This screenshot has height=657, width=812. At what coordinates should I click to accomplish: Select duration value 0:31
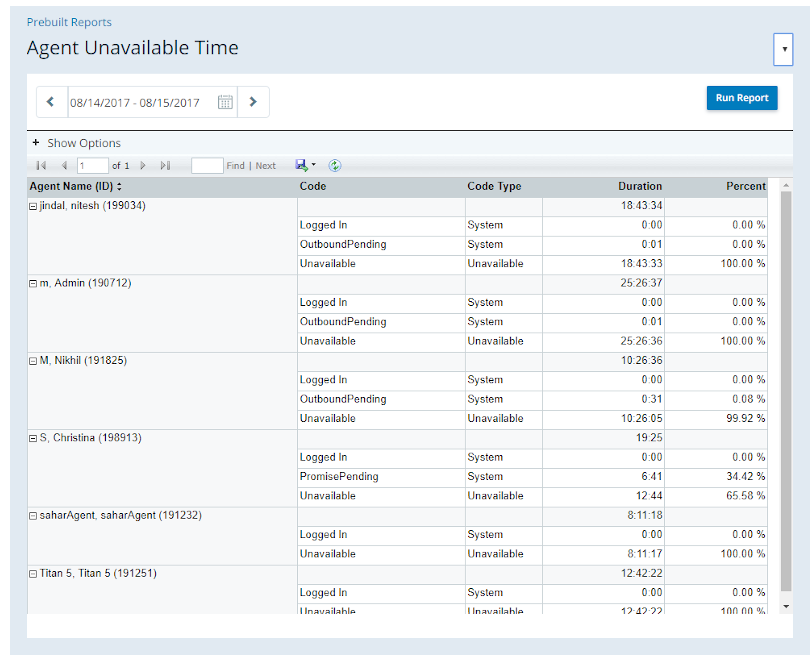(652, 399)
